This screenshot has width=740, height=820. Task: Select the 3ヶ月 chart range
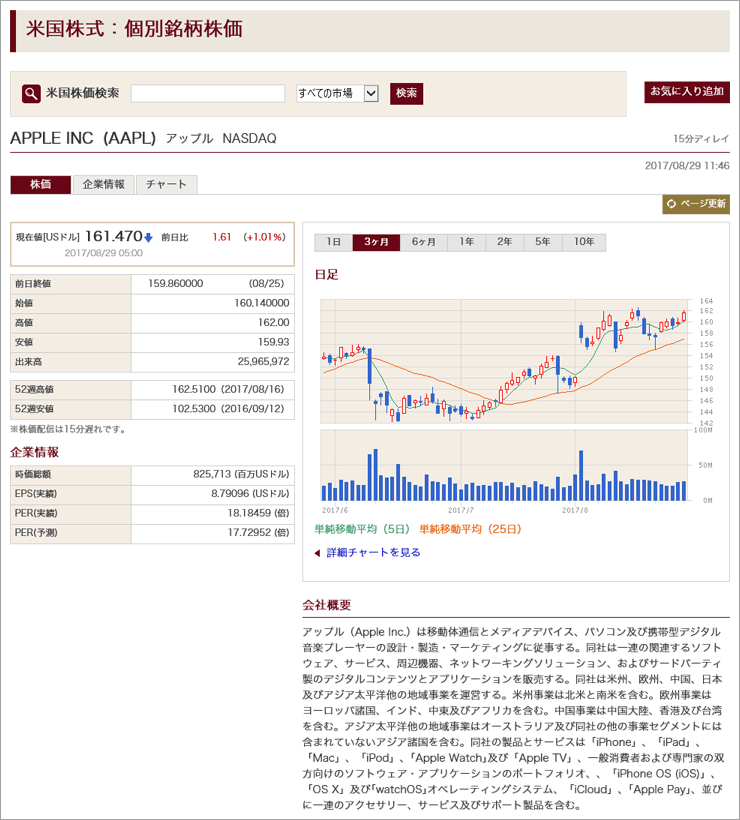(x=376, y=242)
